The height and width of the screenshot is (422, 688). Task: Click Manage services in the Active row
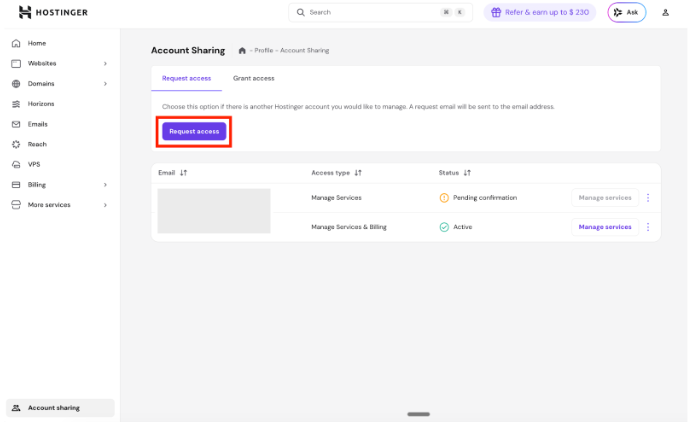tap(605, 227)
